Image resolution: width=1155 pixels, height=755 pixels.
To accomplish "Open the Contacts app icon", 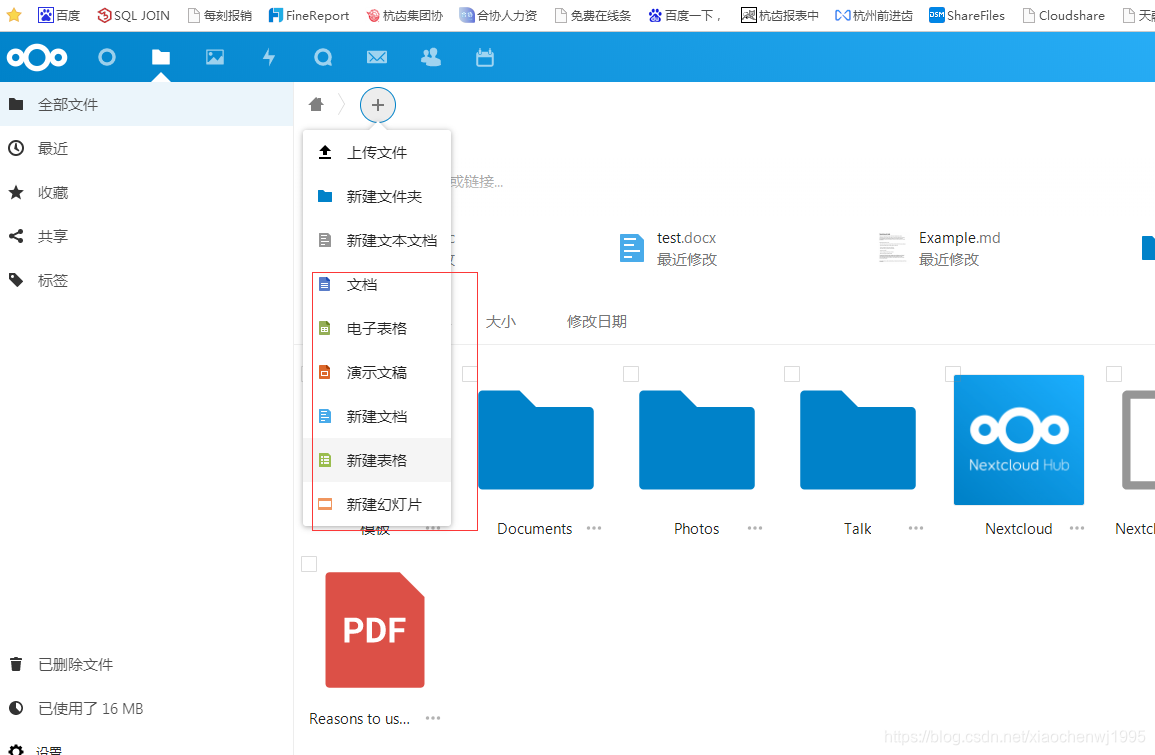I will [x=431, y=57].
